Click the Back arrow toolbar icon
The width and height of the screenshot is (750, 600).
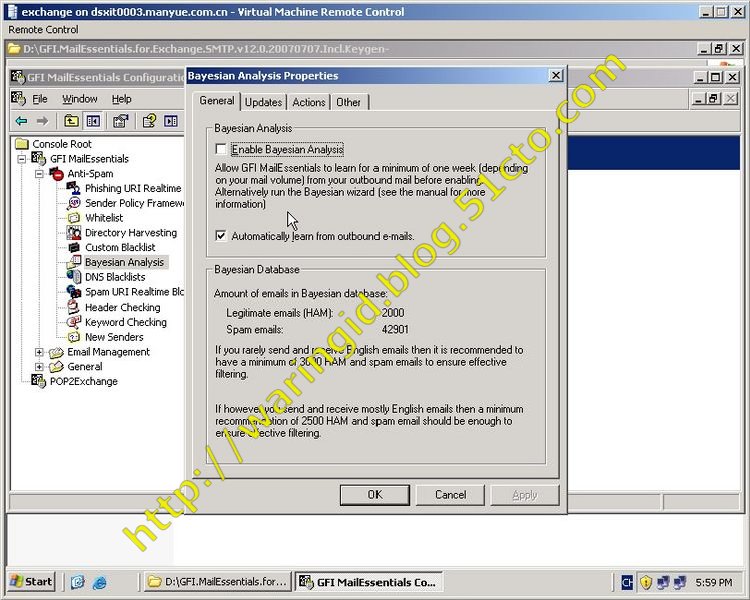(21, 121)
